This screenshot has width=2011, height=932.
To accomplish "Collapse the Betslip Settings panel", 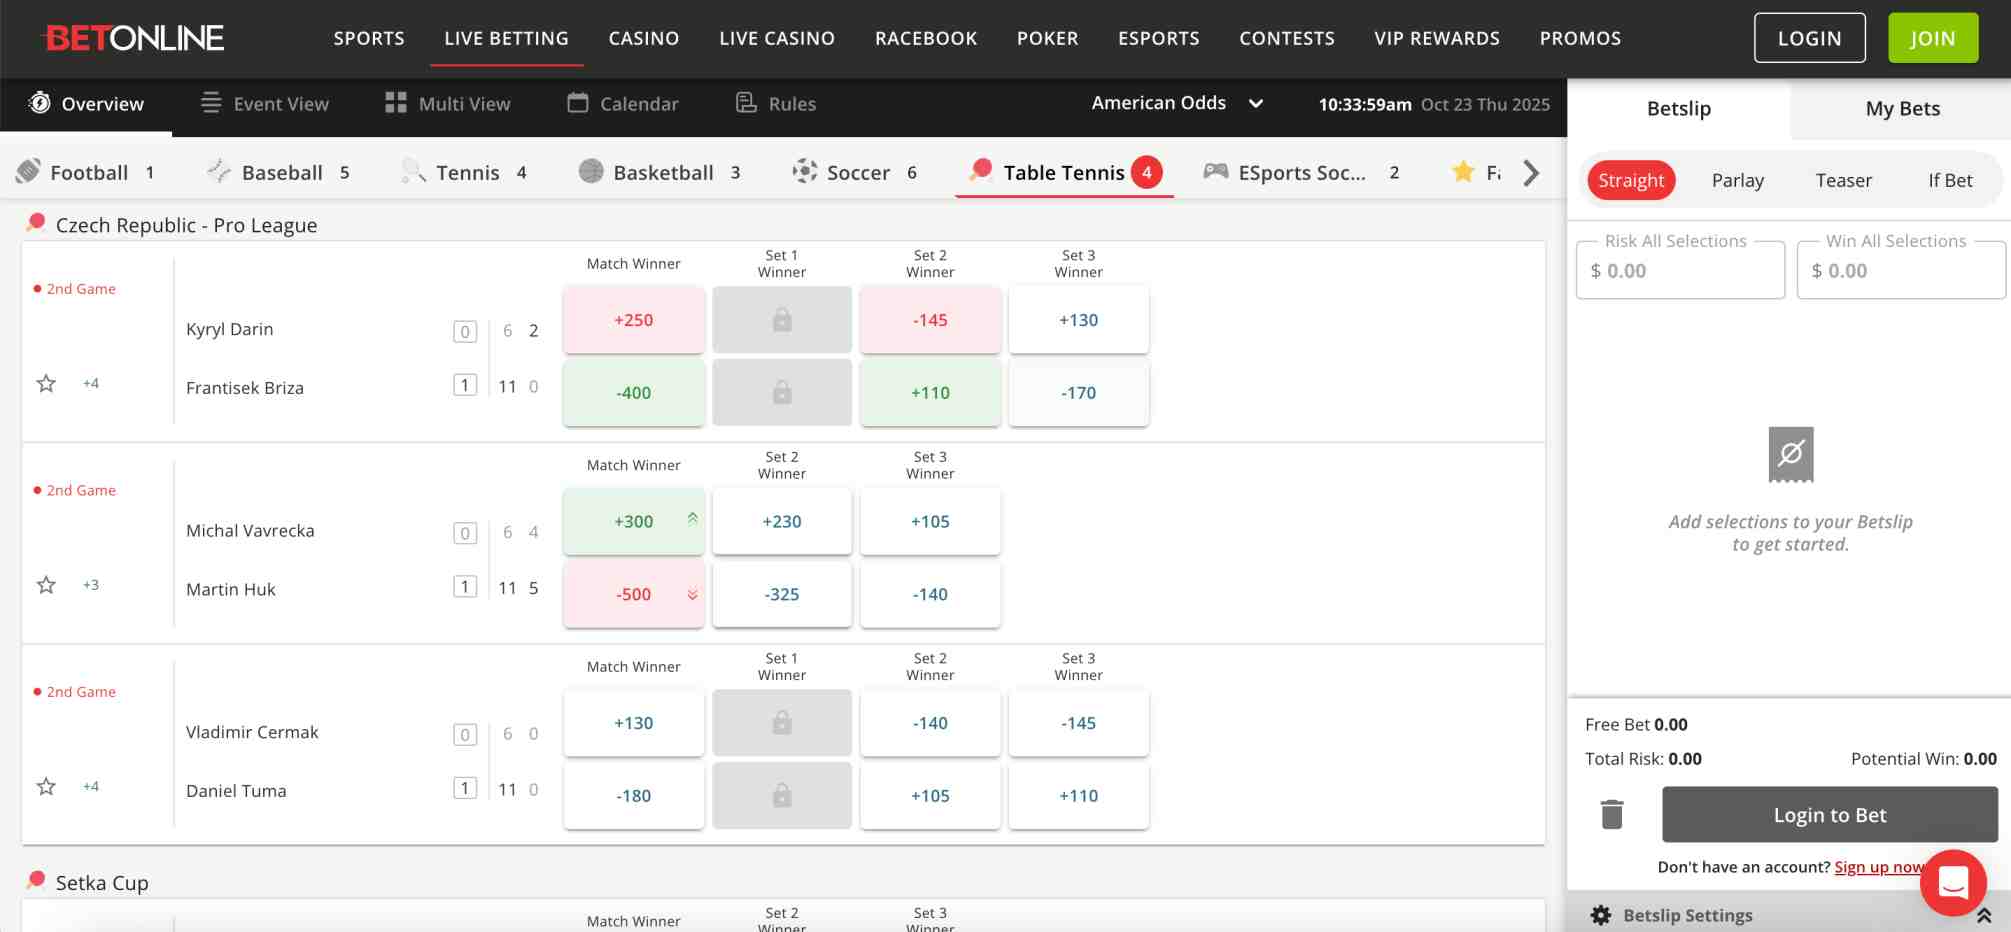I will pos(1984,913).
